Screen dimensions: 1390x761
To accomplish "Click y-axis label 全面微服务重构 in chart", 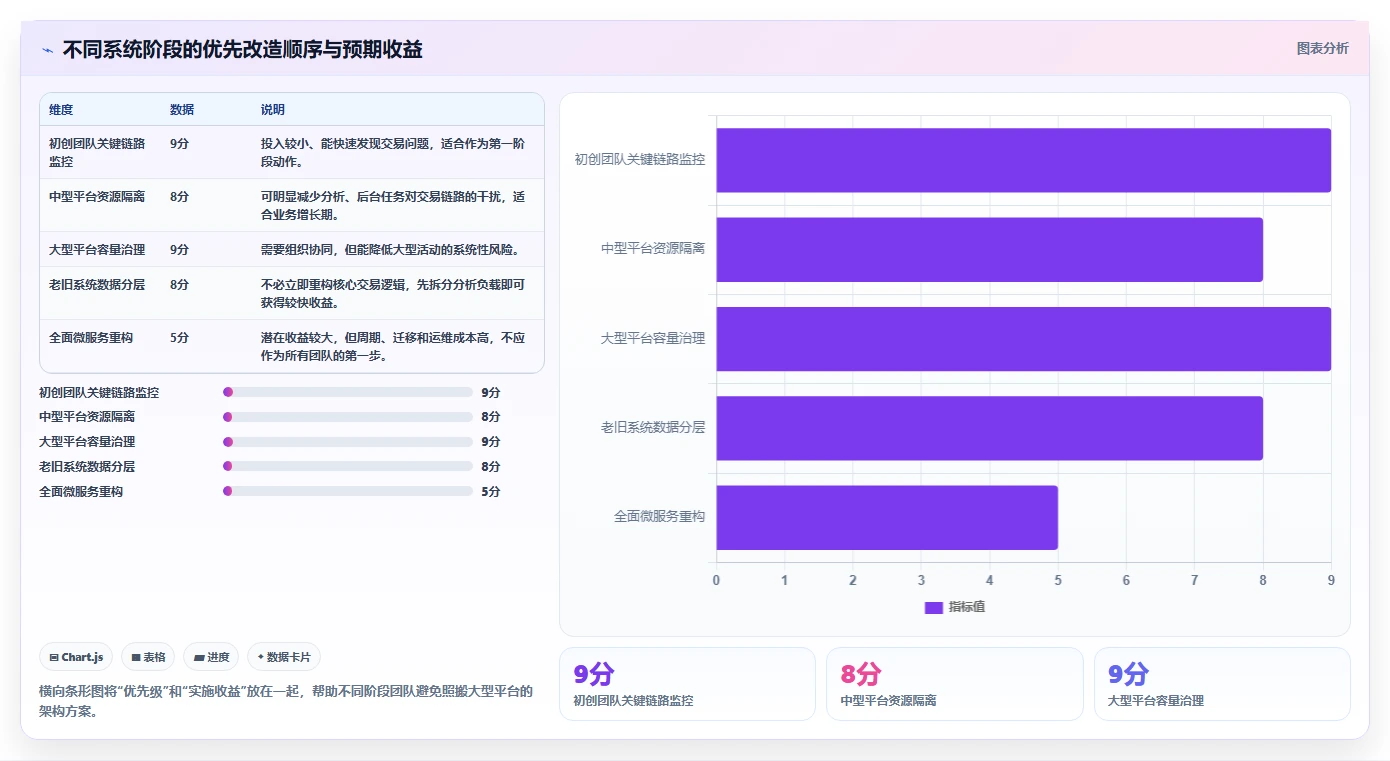I will pos(659,516).
